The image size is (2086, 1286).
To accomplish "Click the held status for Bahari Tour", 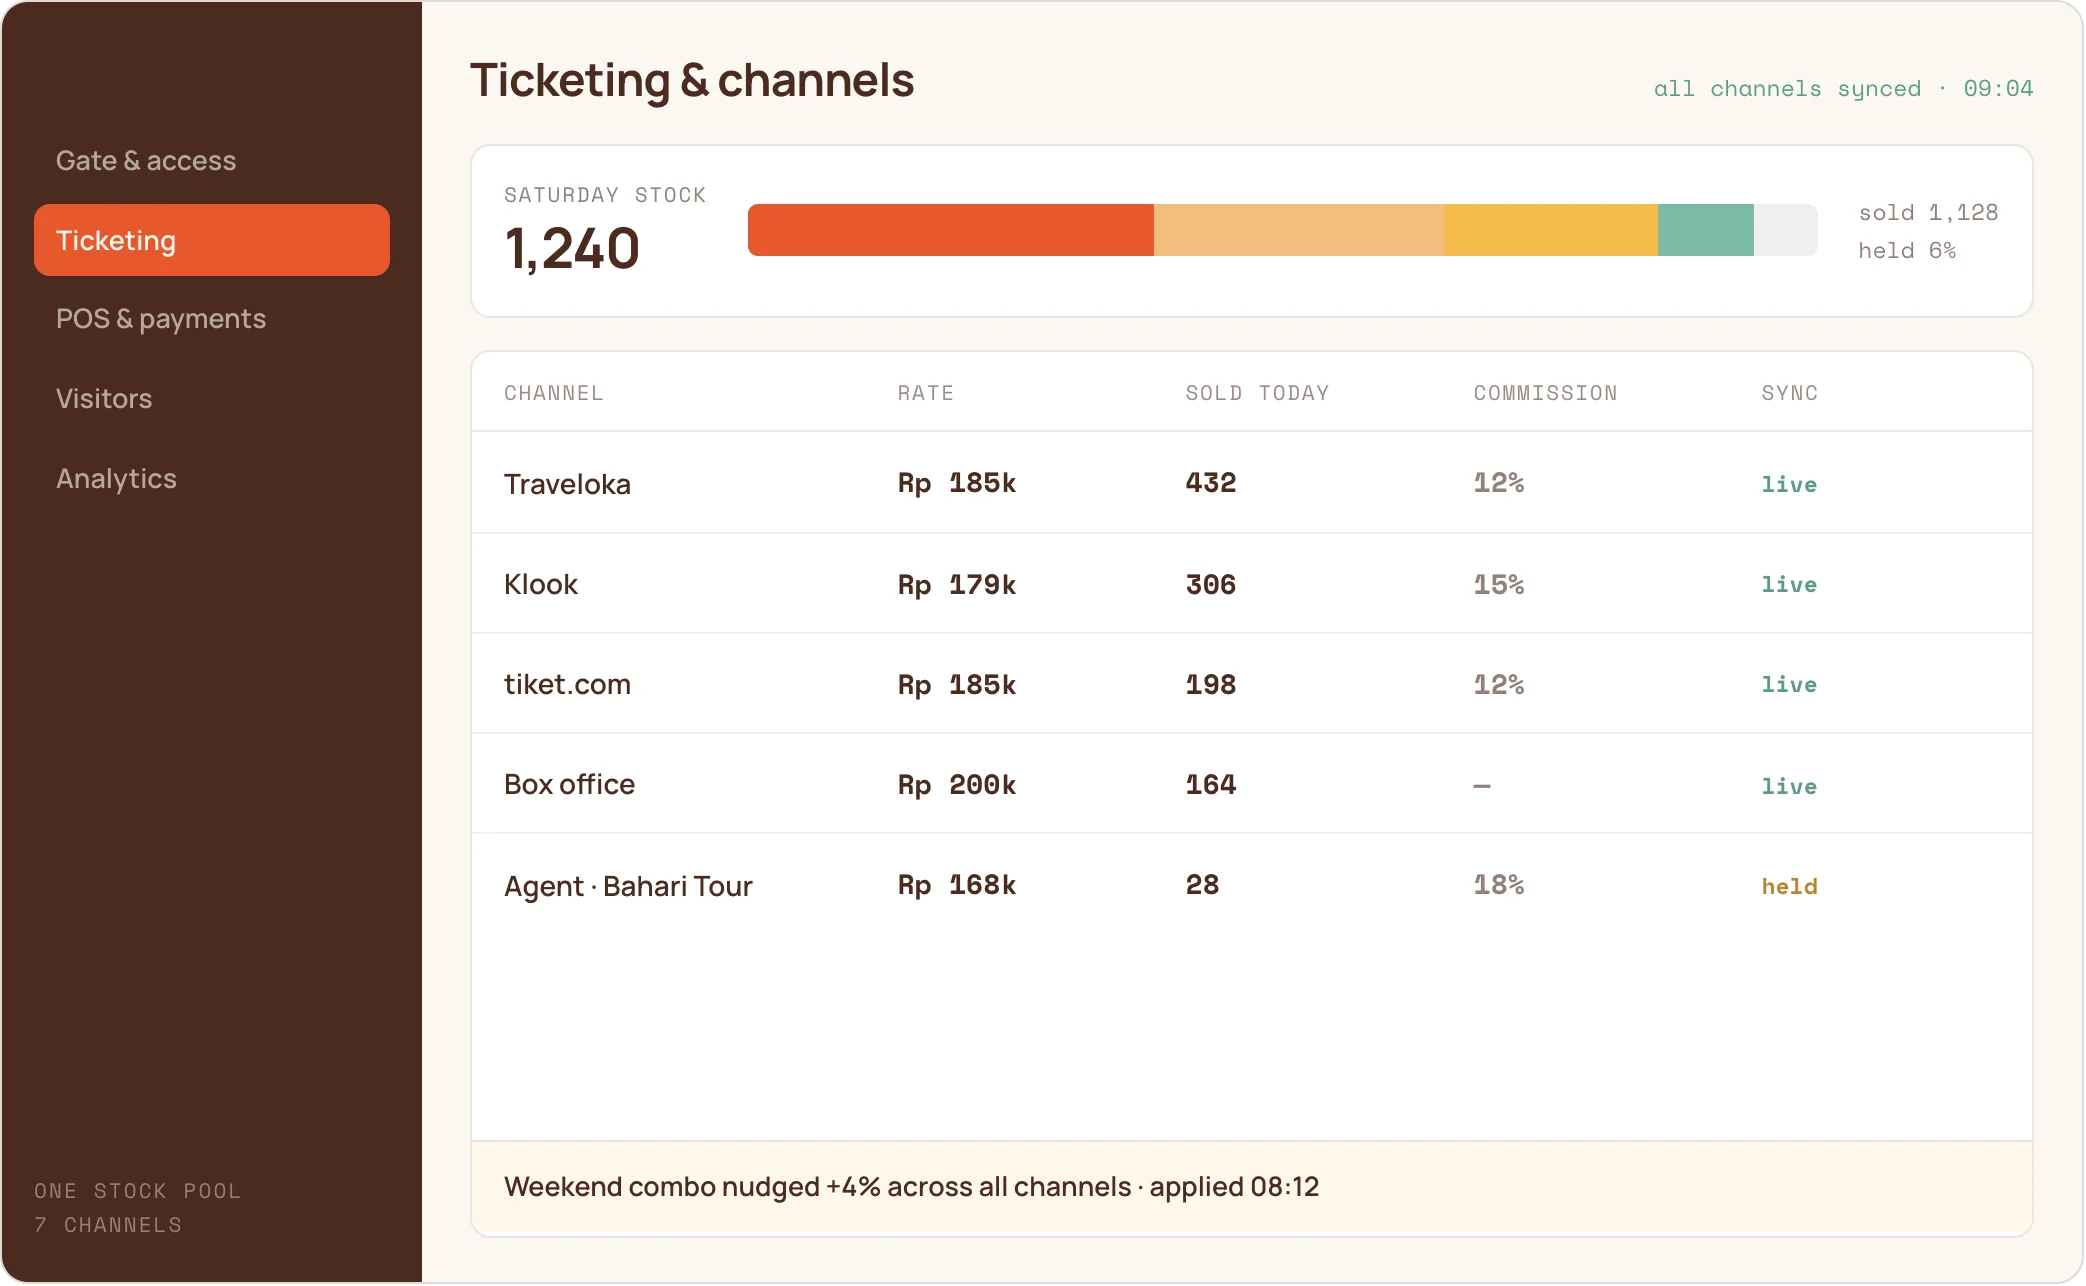I will [1789, 886].
